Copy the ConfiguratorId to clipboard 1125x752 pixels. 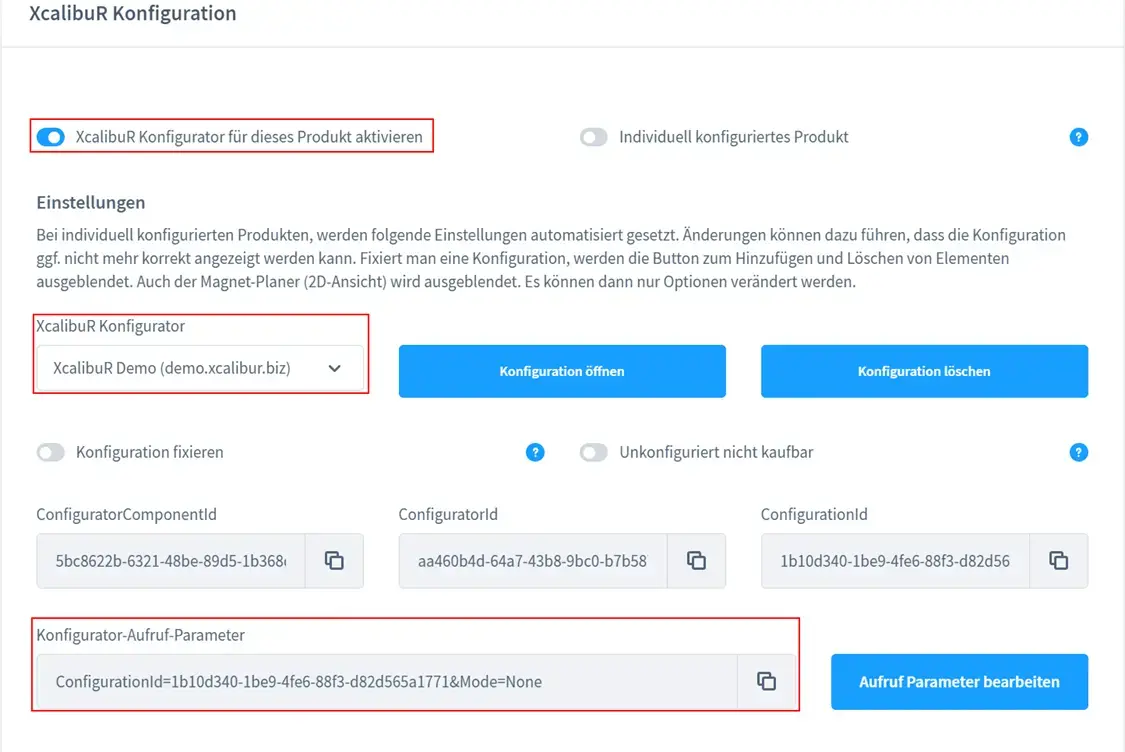click(x=696, y=561)
